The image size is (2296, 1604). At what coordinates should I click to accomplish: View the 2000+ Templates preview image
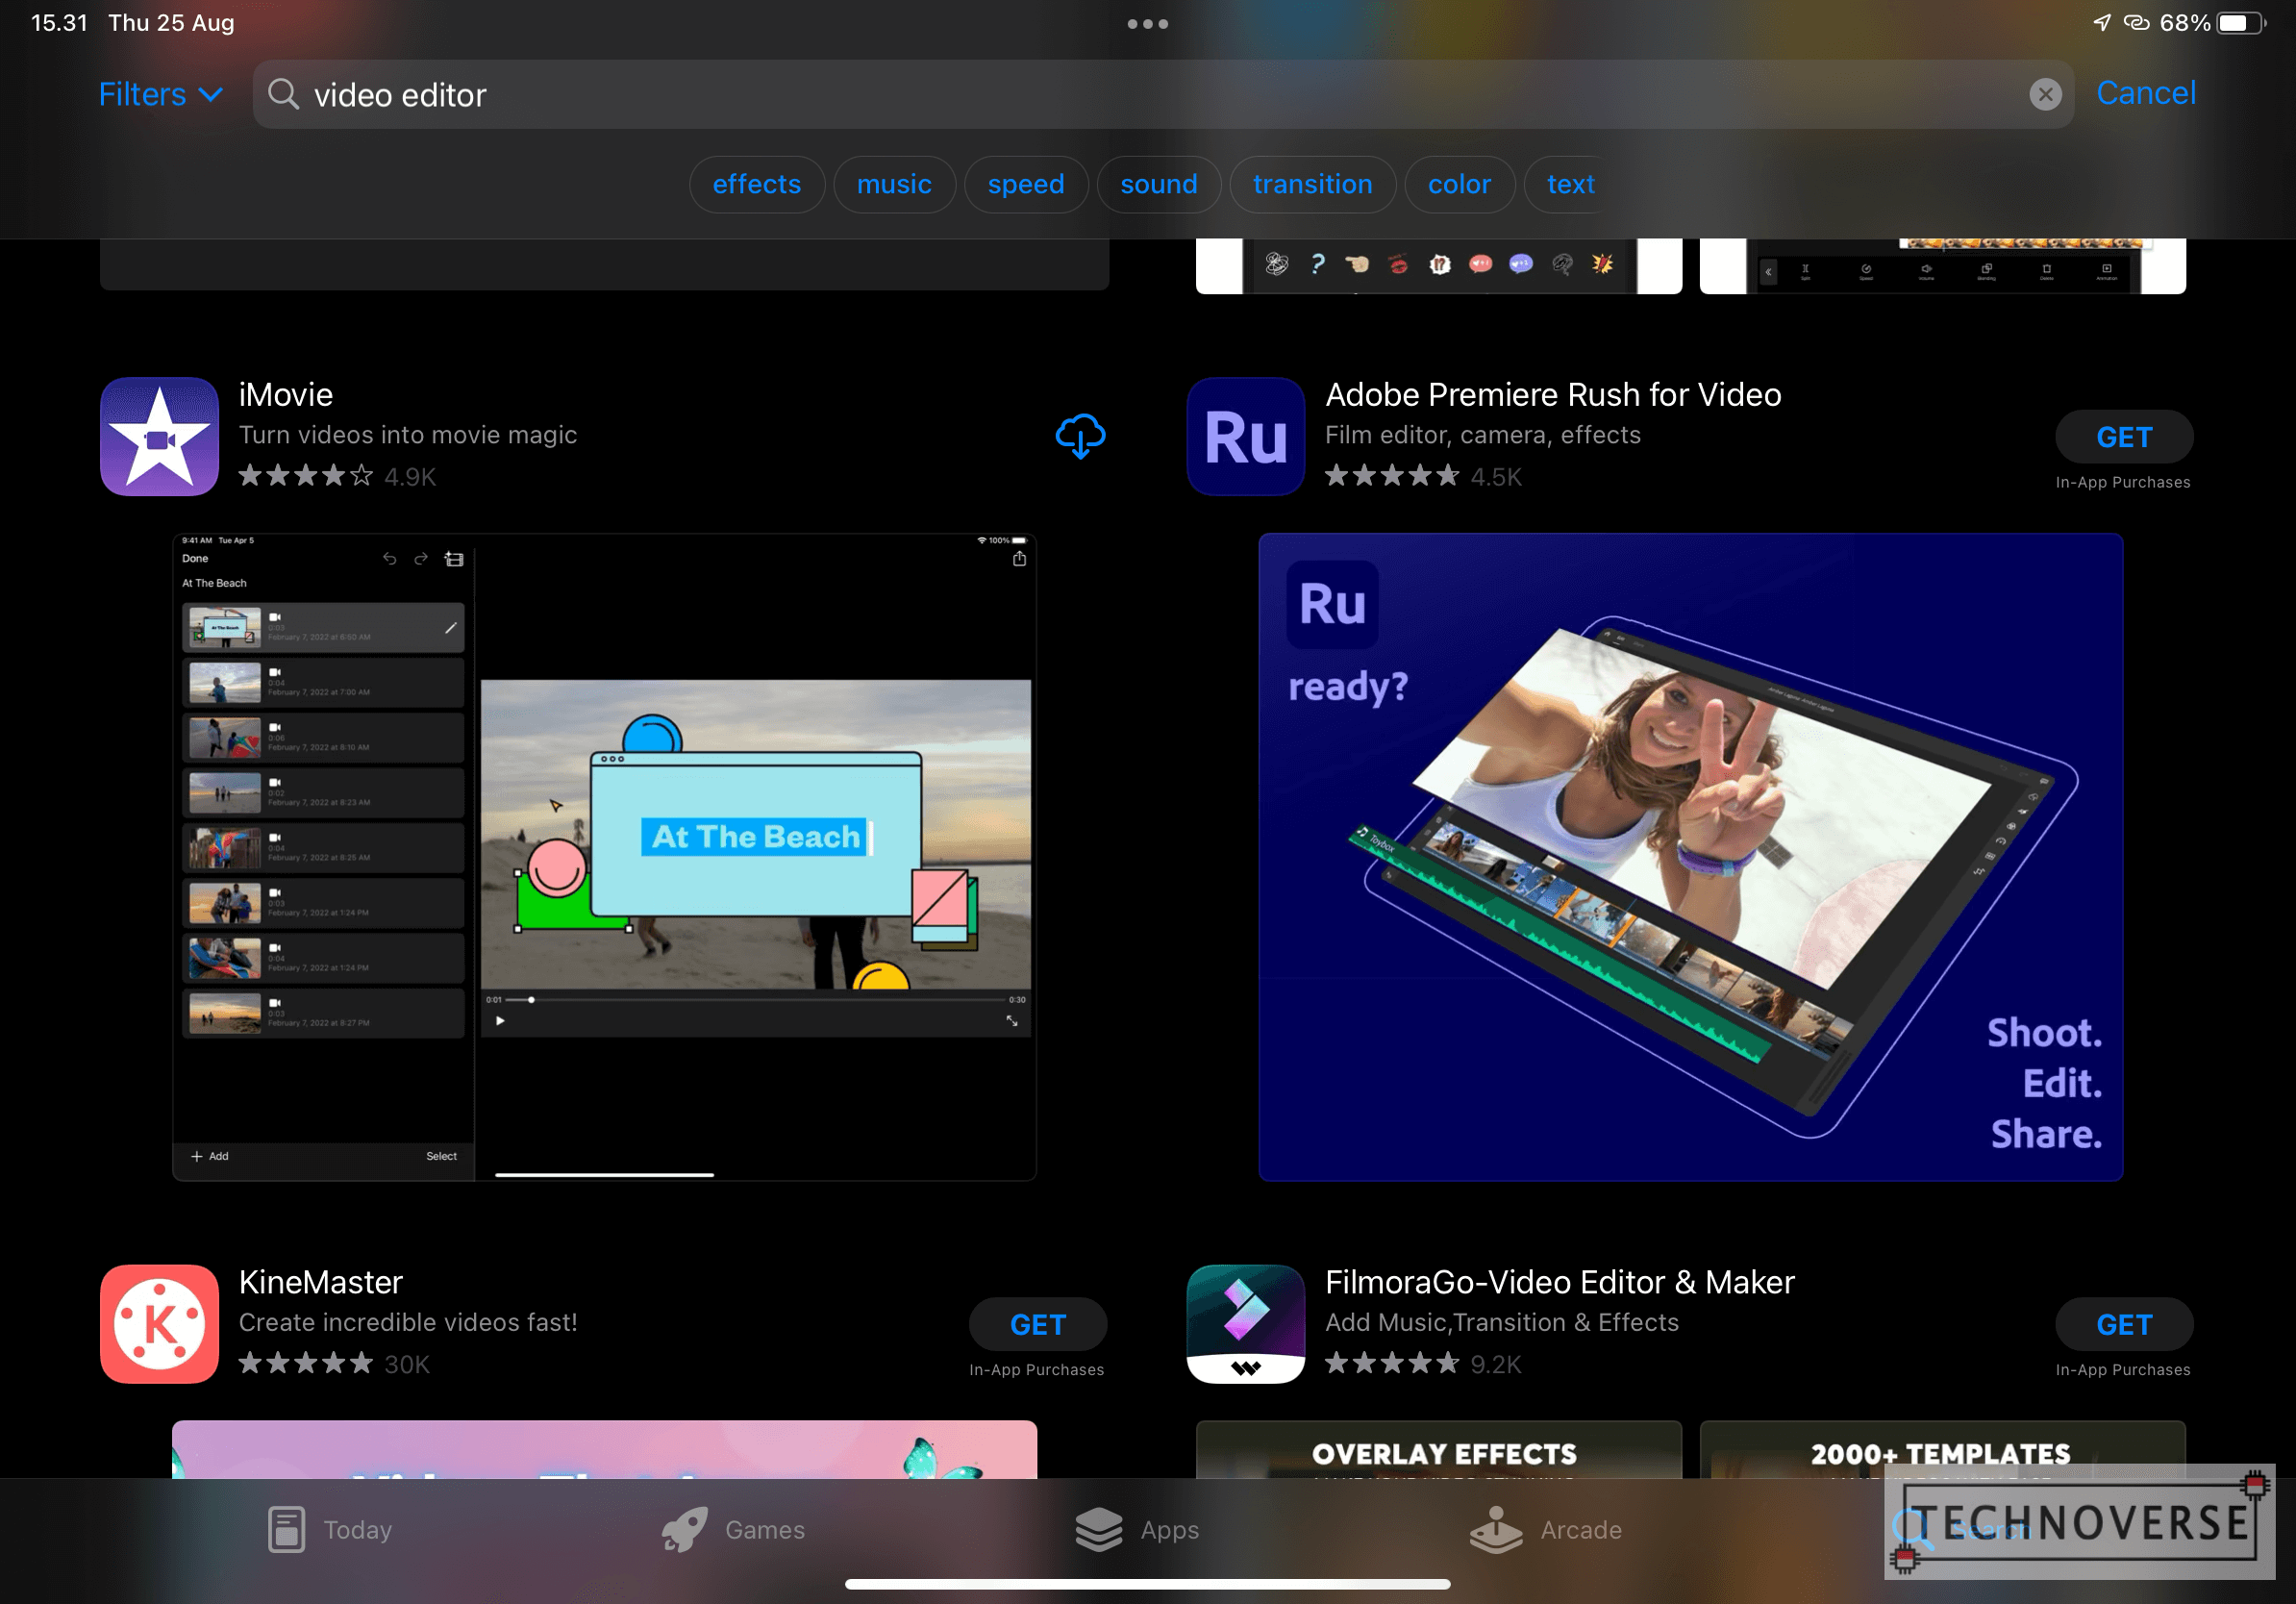point(1942,1449)
